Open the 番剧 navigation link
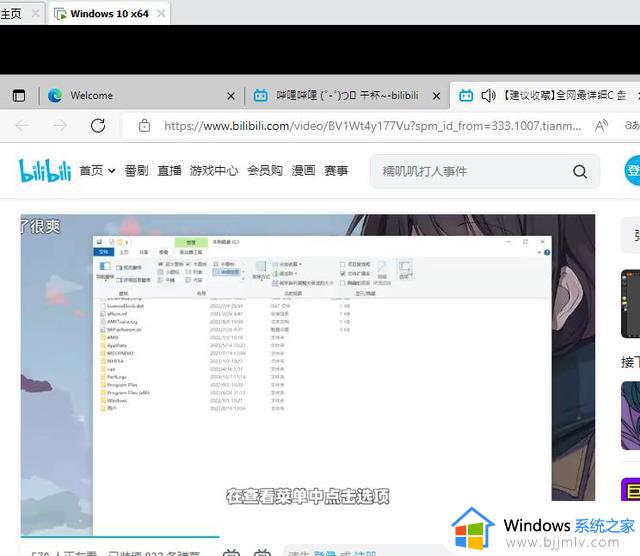This screenshot has height=556, width=640. 136,171
